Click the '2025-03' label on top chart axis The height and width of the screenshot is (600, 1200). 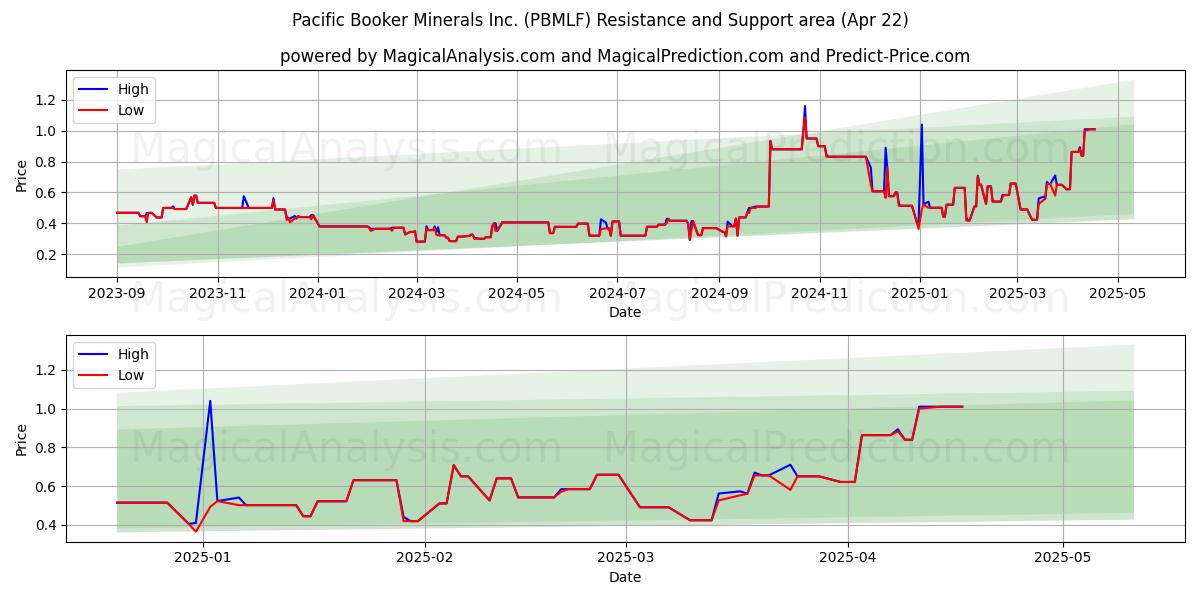[1017, 293]
